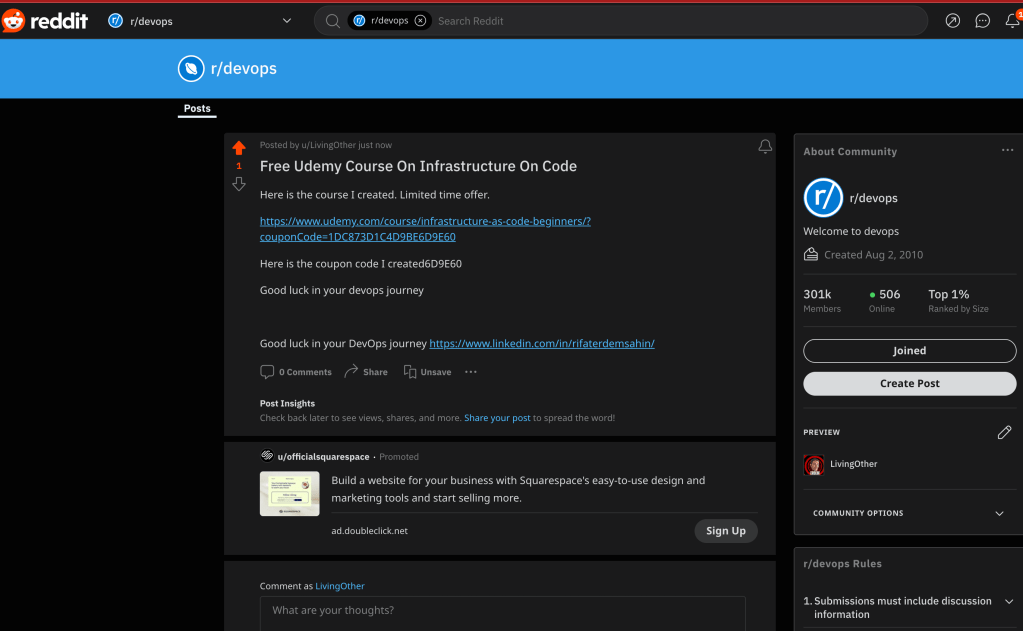The height and width of the screenshot is (631, 1023).
Task: Open About Community three-dot menu
Action: tap(1007, 150)
